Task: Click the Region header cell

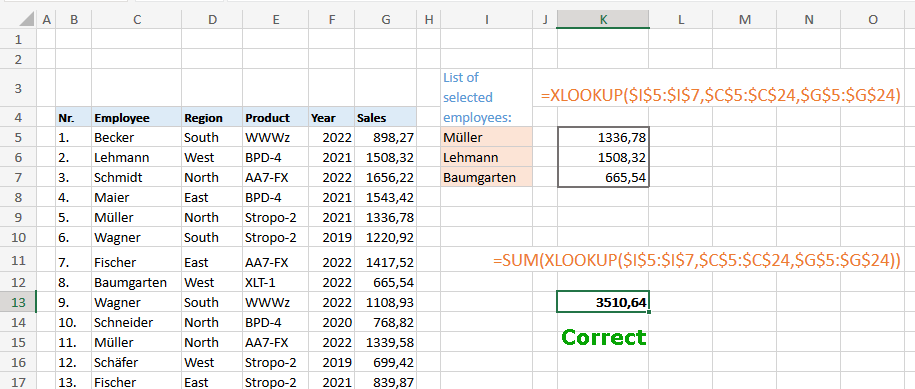Action: click(x=212, y=118)
